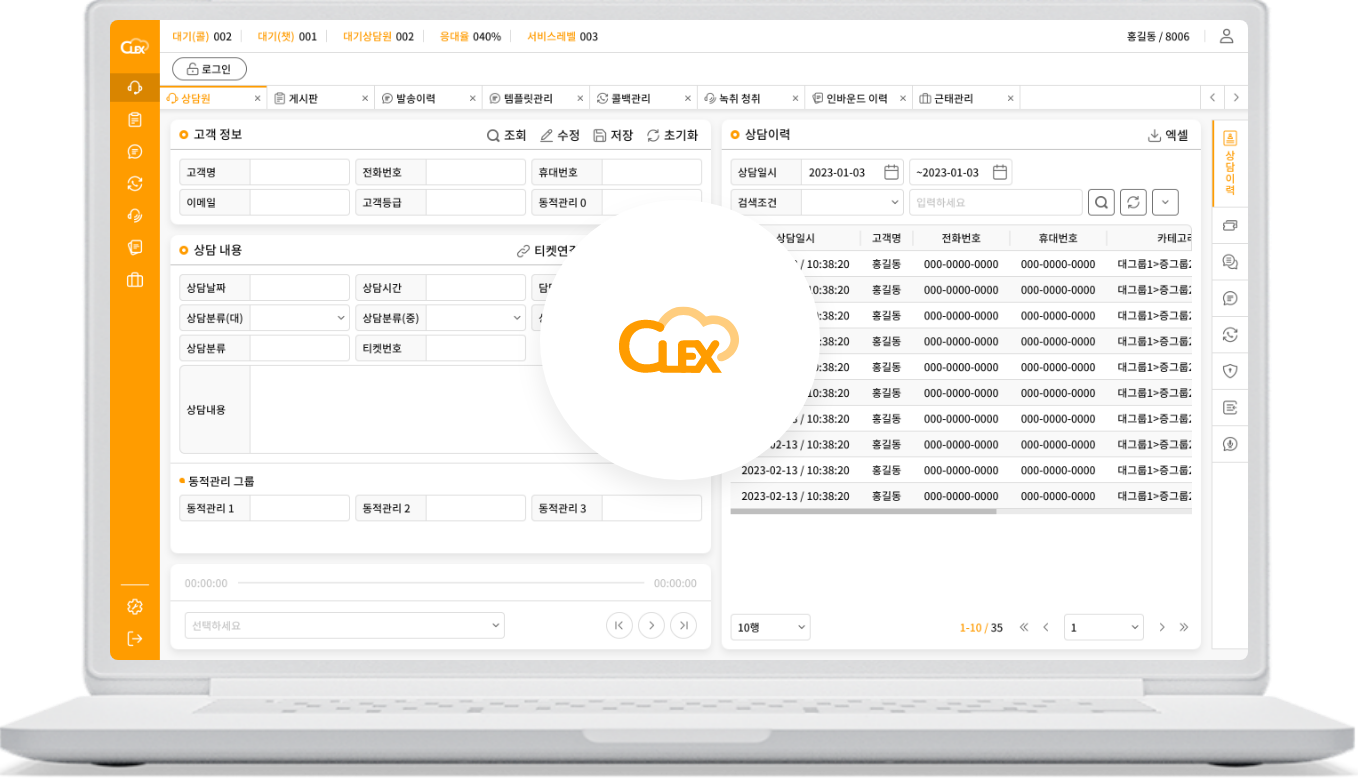The height and width of the screenshot is (778, 1358).
Task: Open the 선택하세요 recording dropdown
Action: click(x=345, y=626)
